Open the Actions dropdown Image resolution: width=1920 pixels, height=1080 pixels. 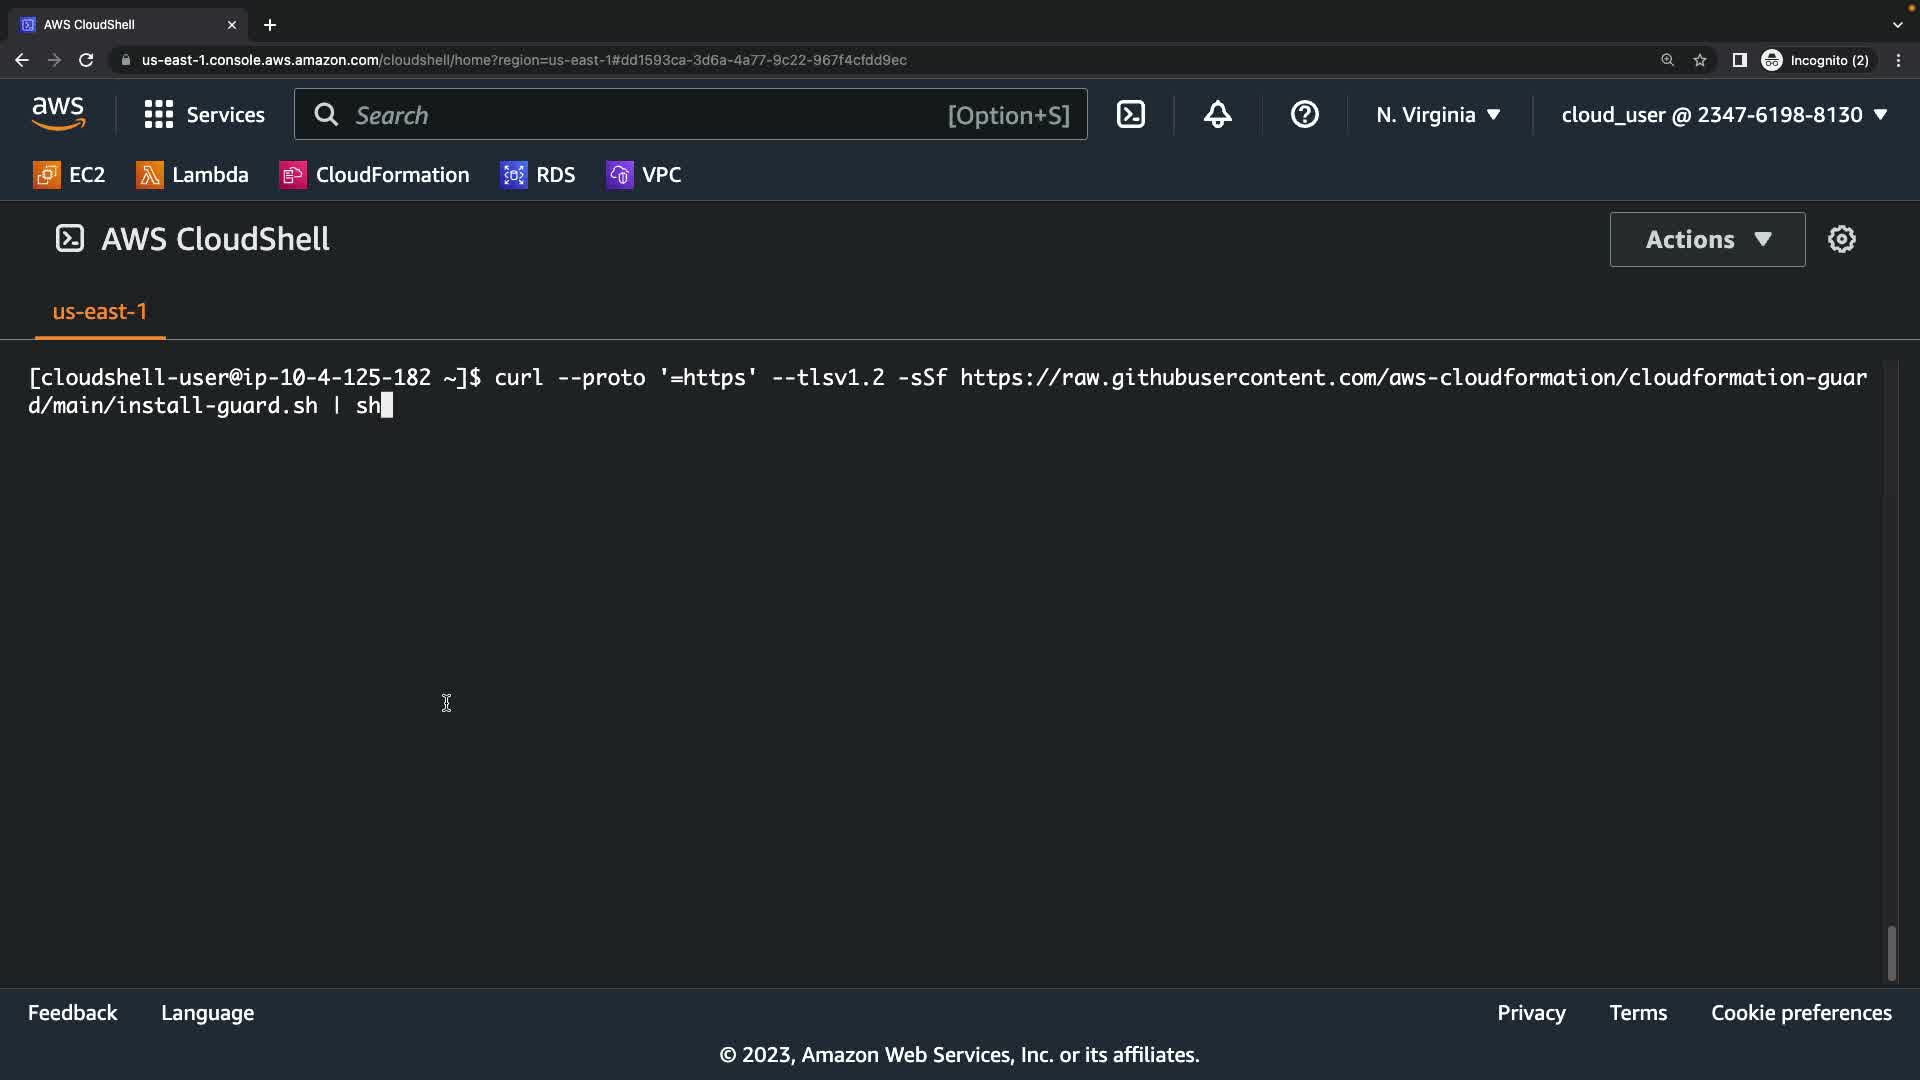click(1707, 239)
